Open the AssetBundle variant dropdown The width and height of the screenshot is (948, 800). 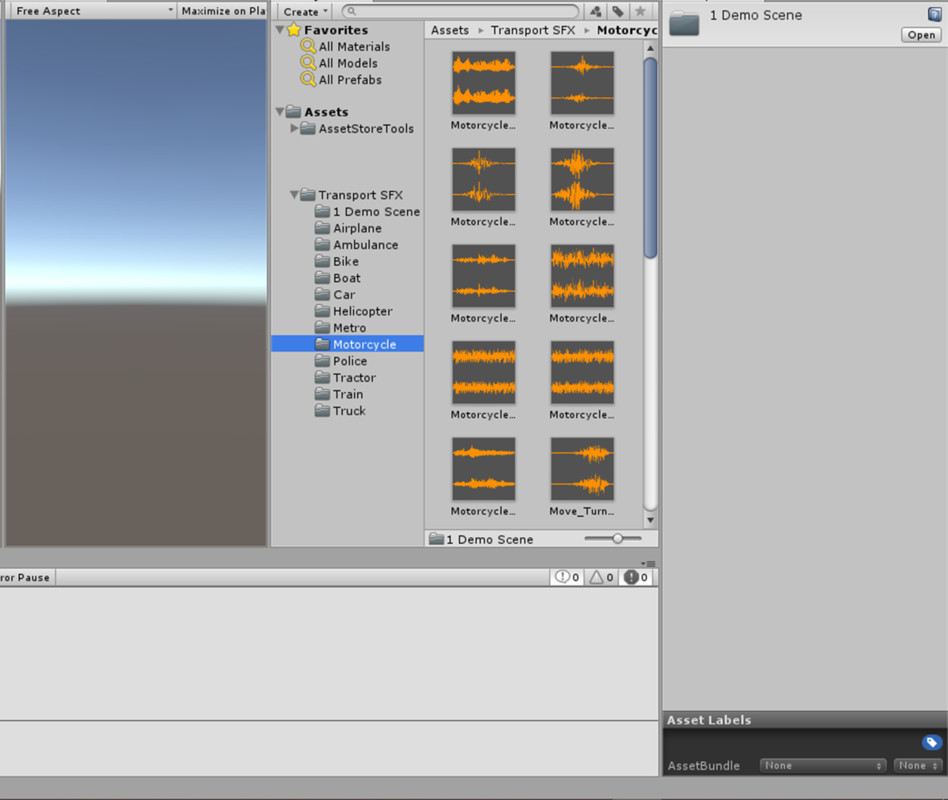tap(918, 766)
